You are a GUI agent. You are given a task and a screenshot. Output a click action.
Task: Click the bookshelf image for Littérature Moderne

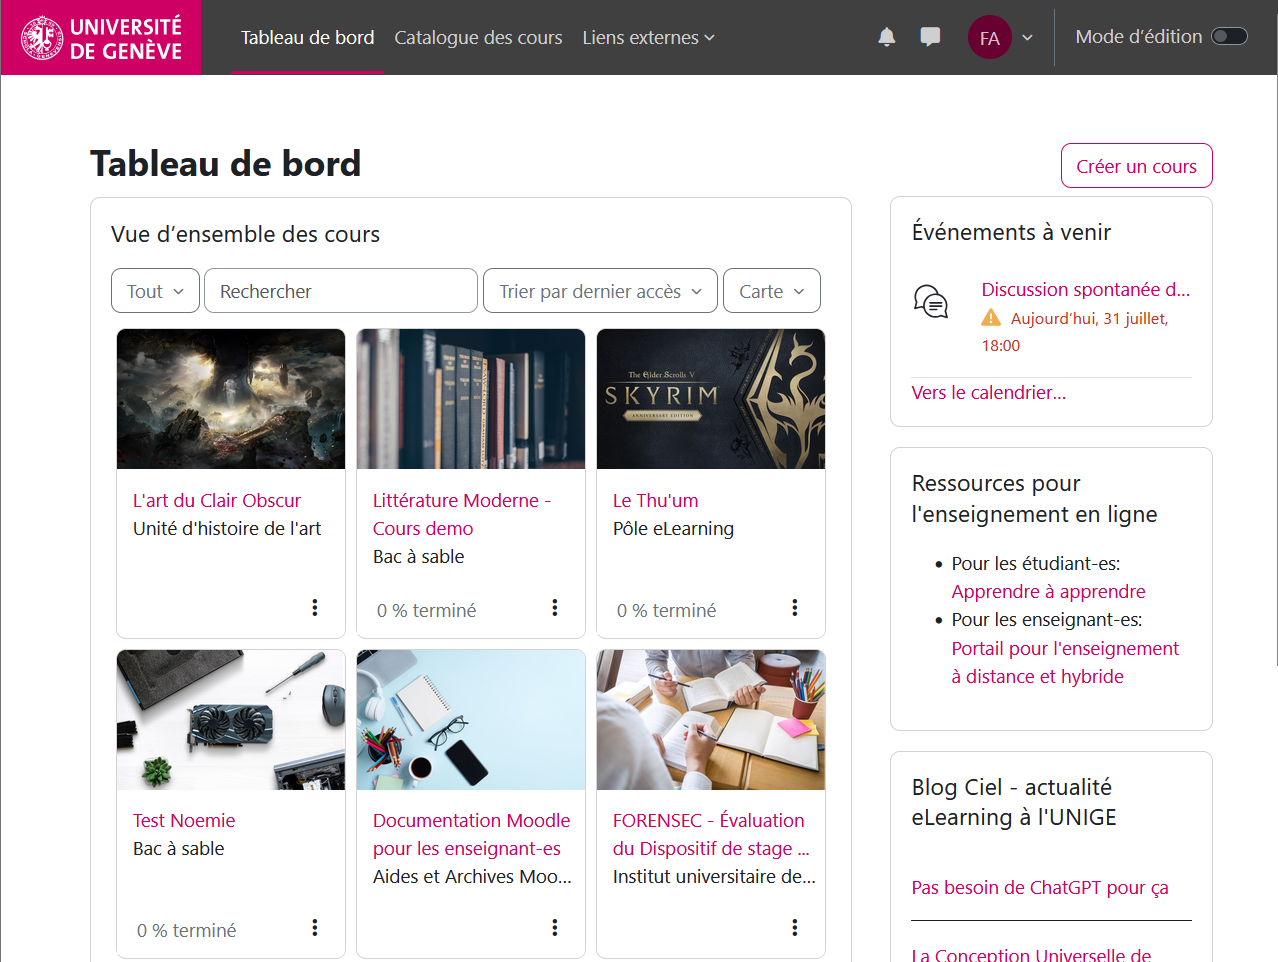[x=471, y=399]
